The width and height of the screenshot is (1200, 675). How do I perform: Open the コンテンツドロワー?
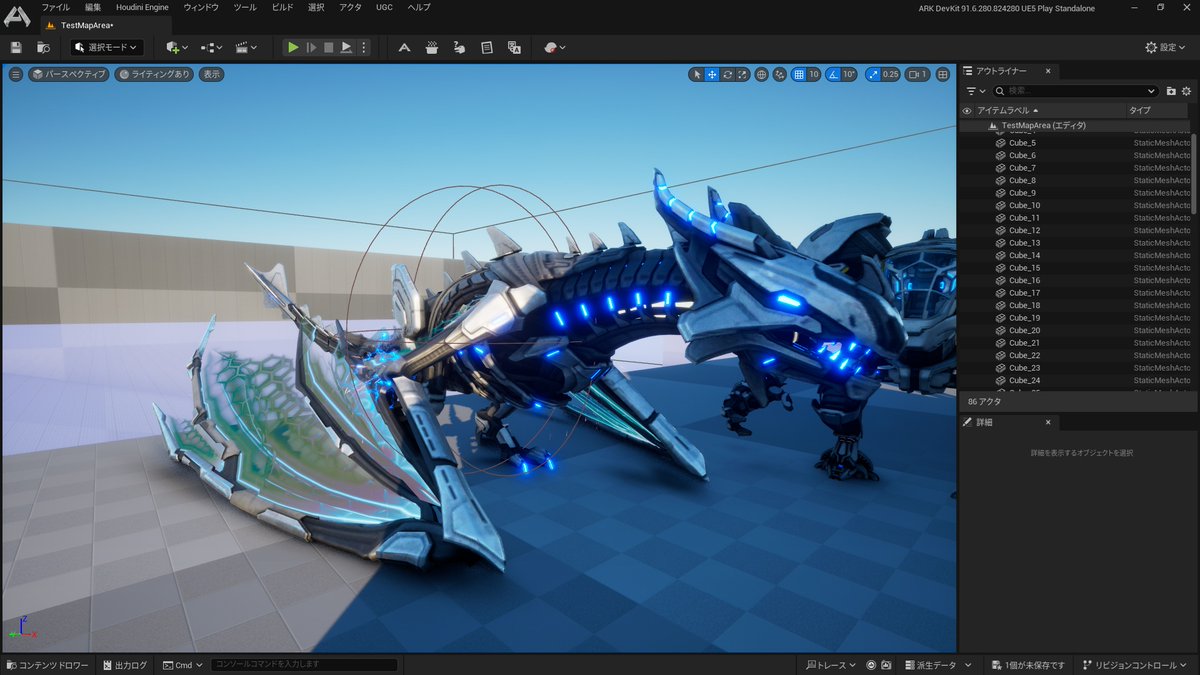[x=48, y=665]
